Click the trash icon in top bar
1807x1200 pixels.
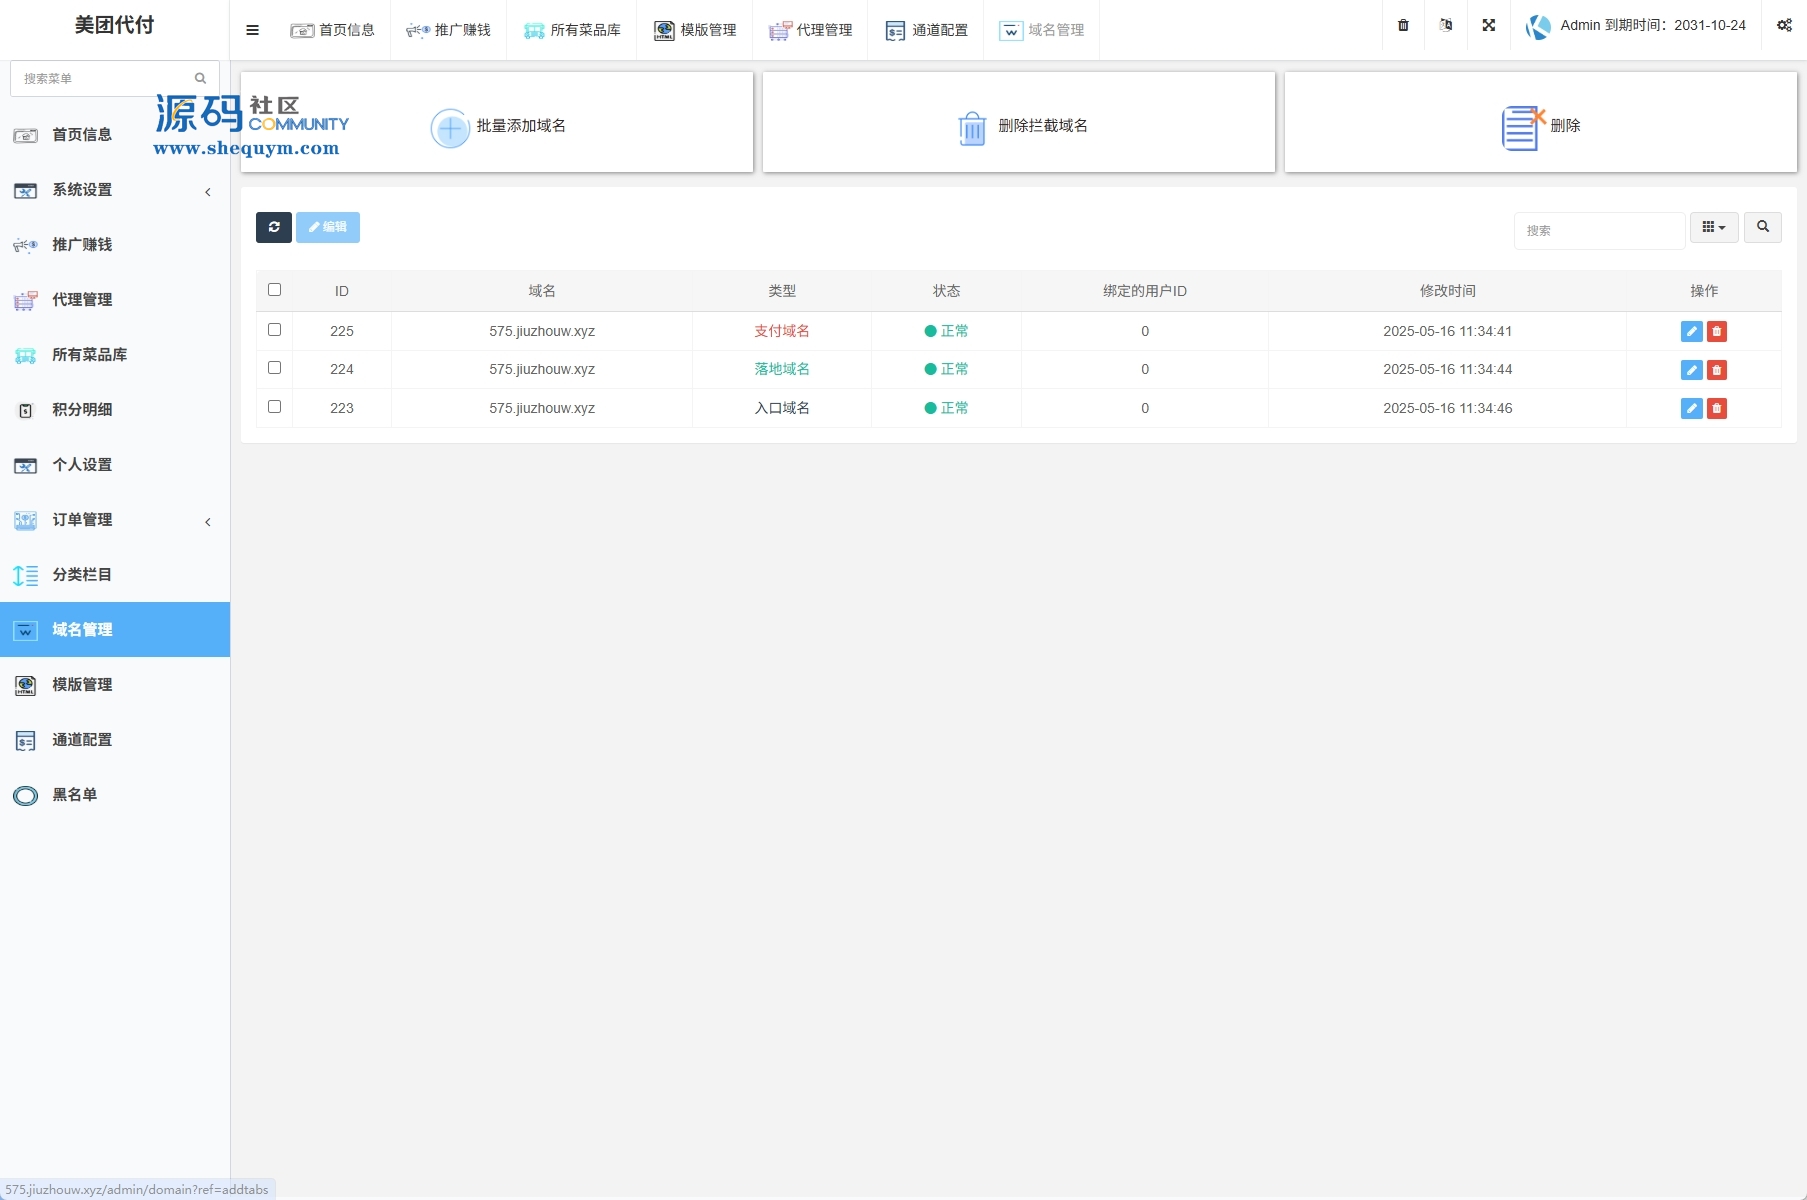pos(1403,26)
